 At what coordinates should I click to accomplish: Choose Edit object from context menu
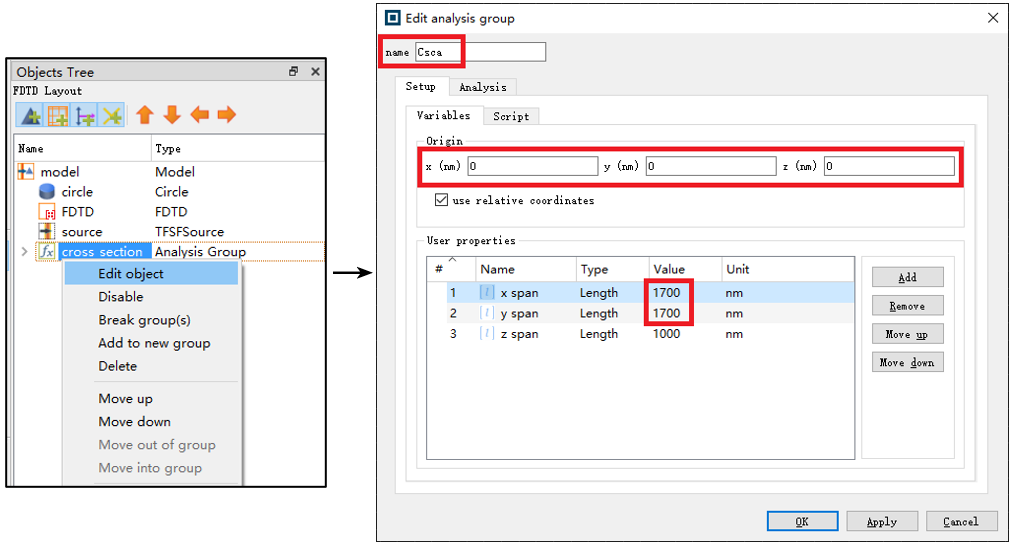pos(131,274)
